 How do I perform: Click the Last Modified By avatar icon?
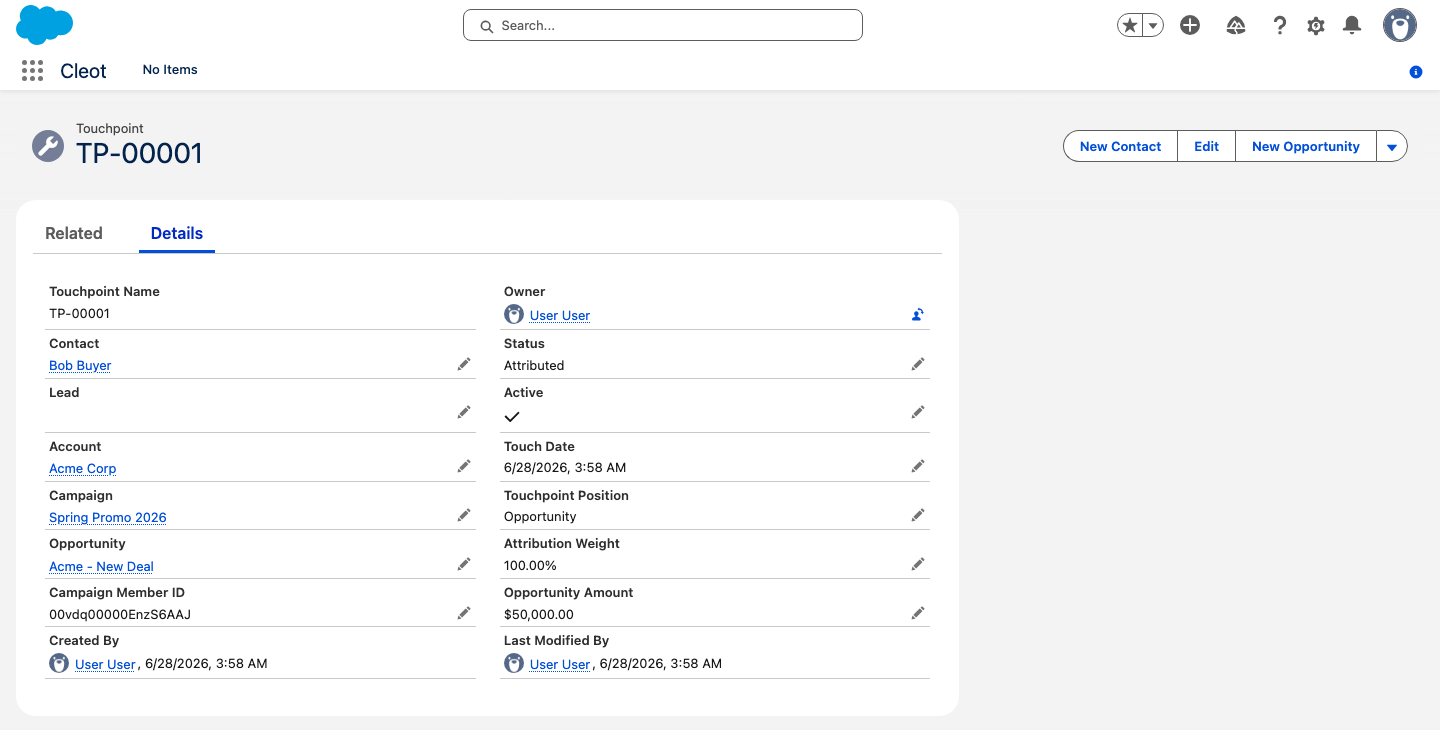pyautogui.click(x=514, y=663)
